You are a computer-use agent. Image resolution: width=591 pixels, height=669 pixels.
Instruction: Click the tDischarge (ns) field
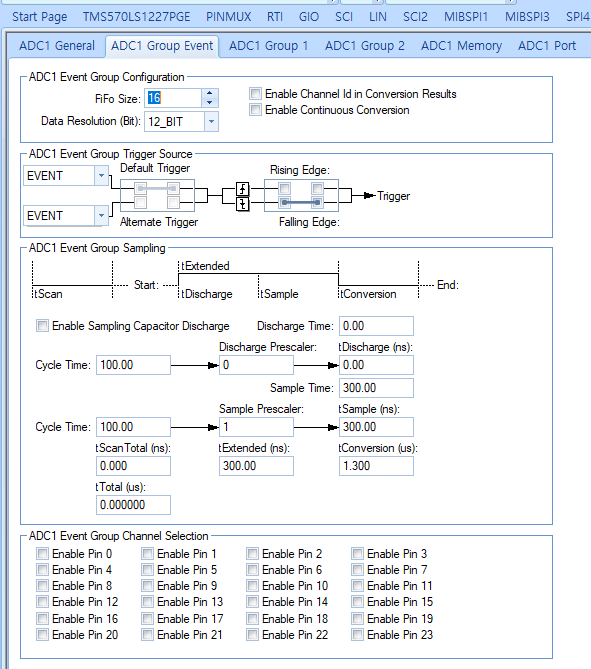point(376,365)
